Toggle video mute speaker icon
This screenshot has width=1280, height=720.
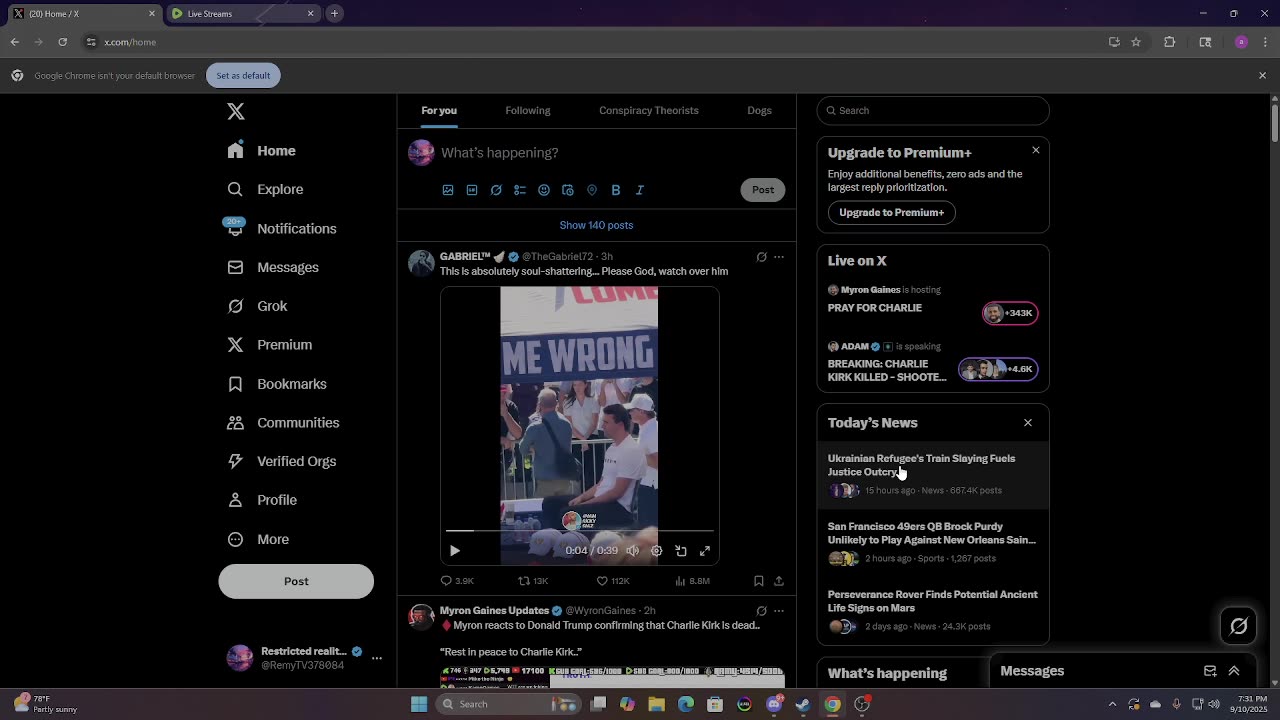(632, 551)
